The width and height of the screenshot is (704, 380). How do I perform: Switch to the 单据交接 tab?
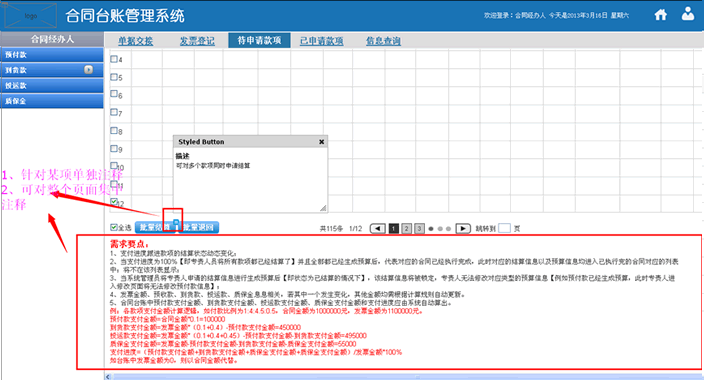click(135, 41)
